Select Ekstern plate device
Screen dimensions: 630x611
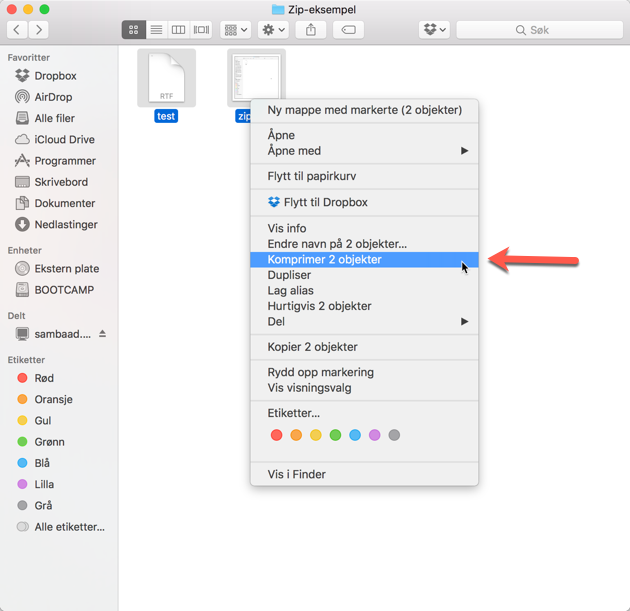[x=66, y=268]
